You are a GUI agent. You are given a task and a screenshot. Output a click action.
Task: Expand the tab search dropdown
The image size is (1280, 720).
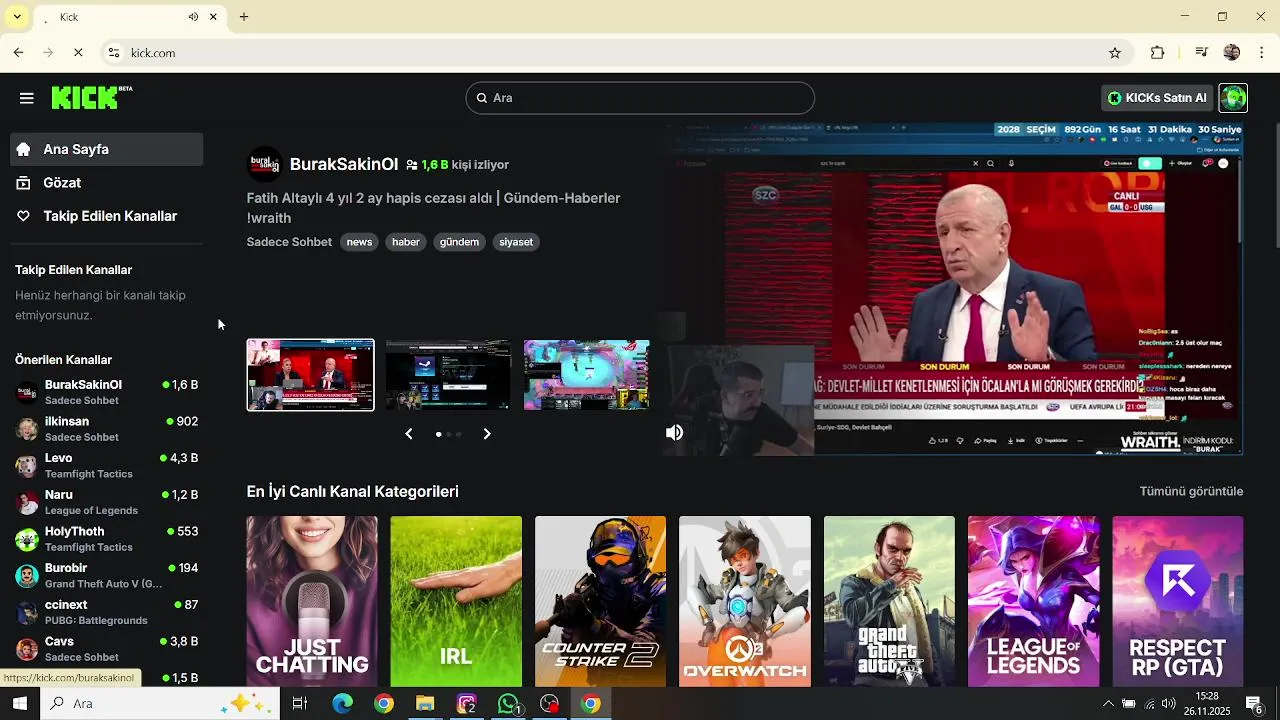coord(17,17)
